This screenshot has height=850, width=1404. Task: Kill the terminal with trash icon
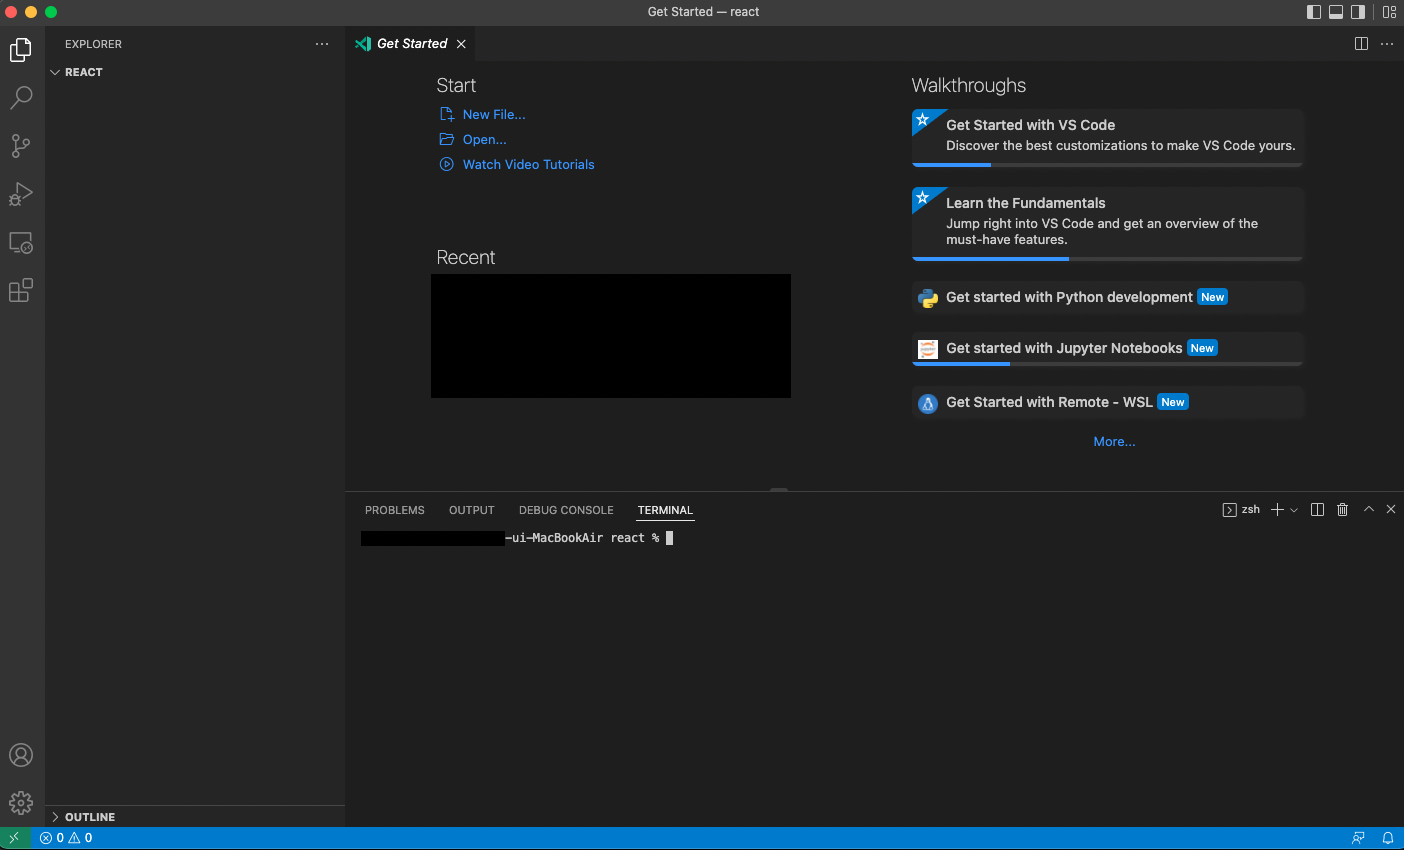click(x=1343, y=510)
